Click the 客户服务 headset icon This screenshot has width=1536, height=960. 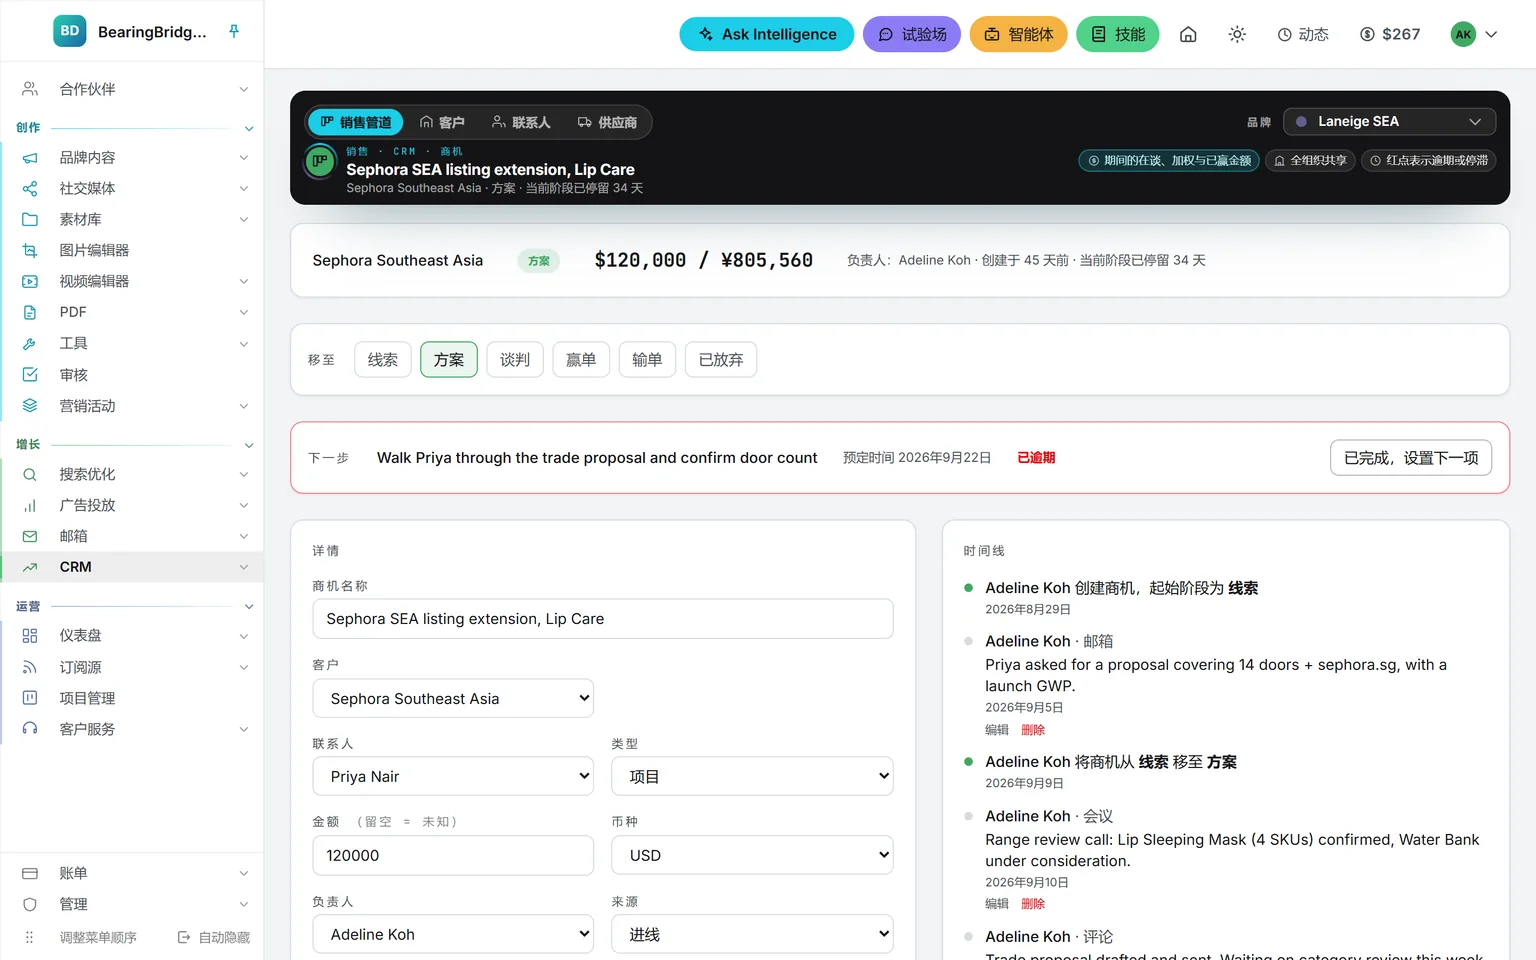coord(30,729)
